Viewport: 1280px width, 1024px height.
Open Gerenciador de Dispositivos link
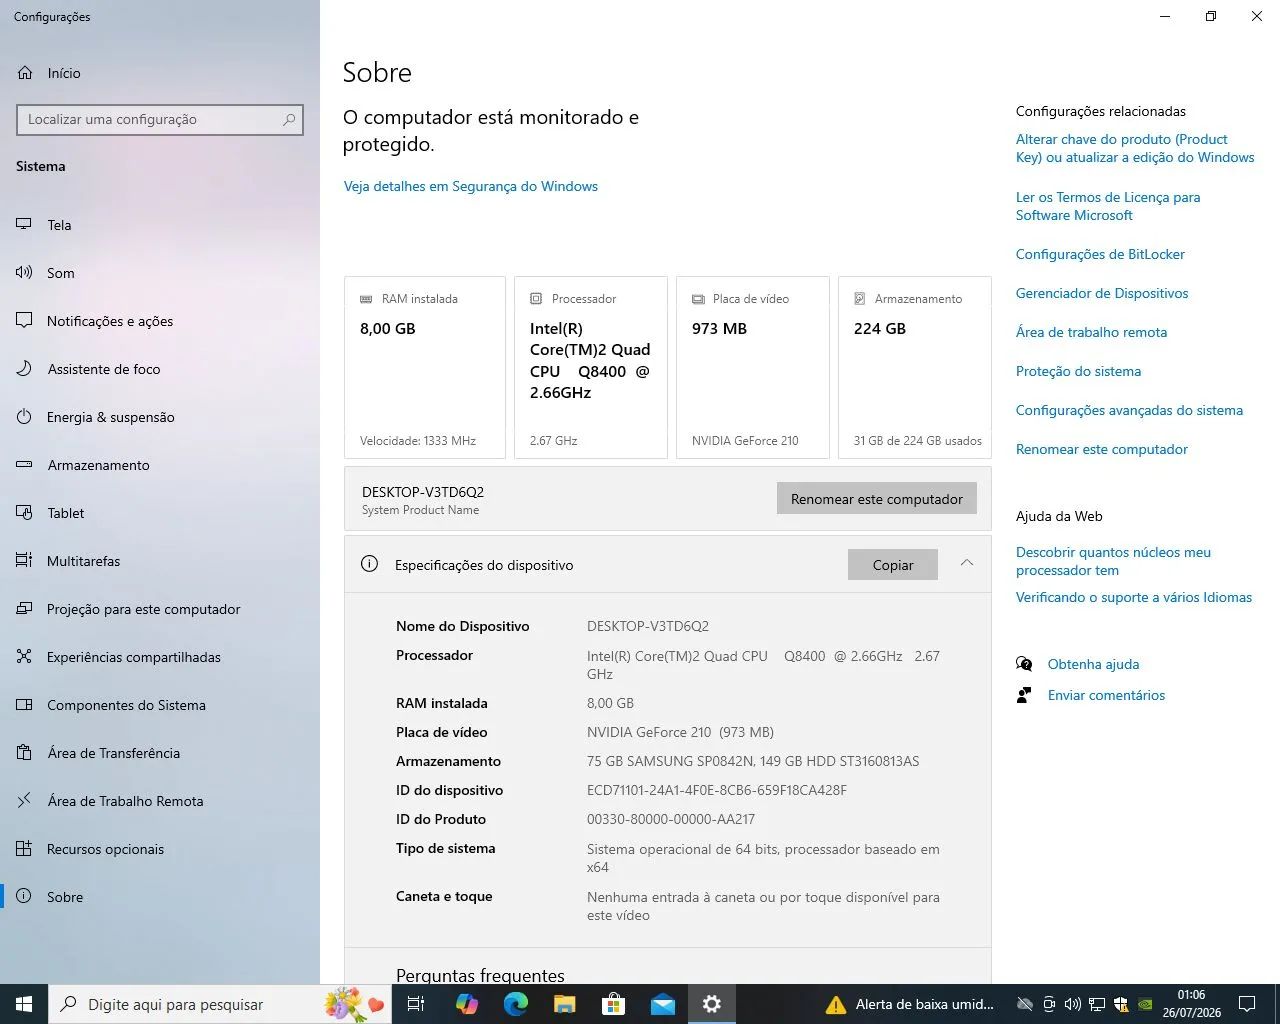pos(1102,293)
